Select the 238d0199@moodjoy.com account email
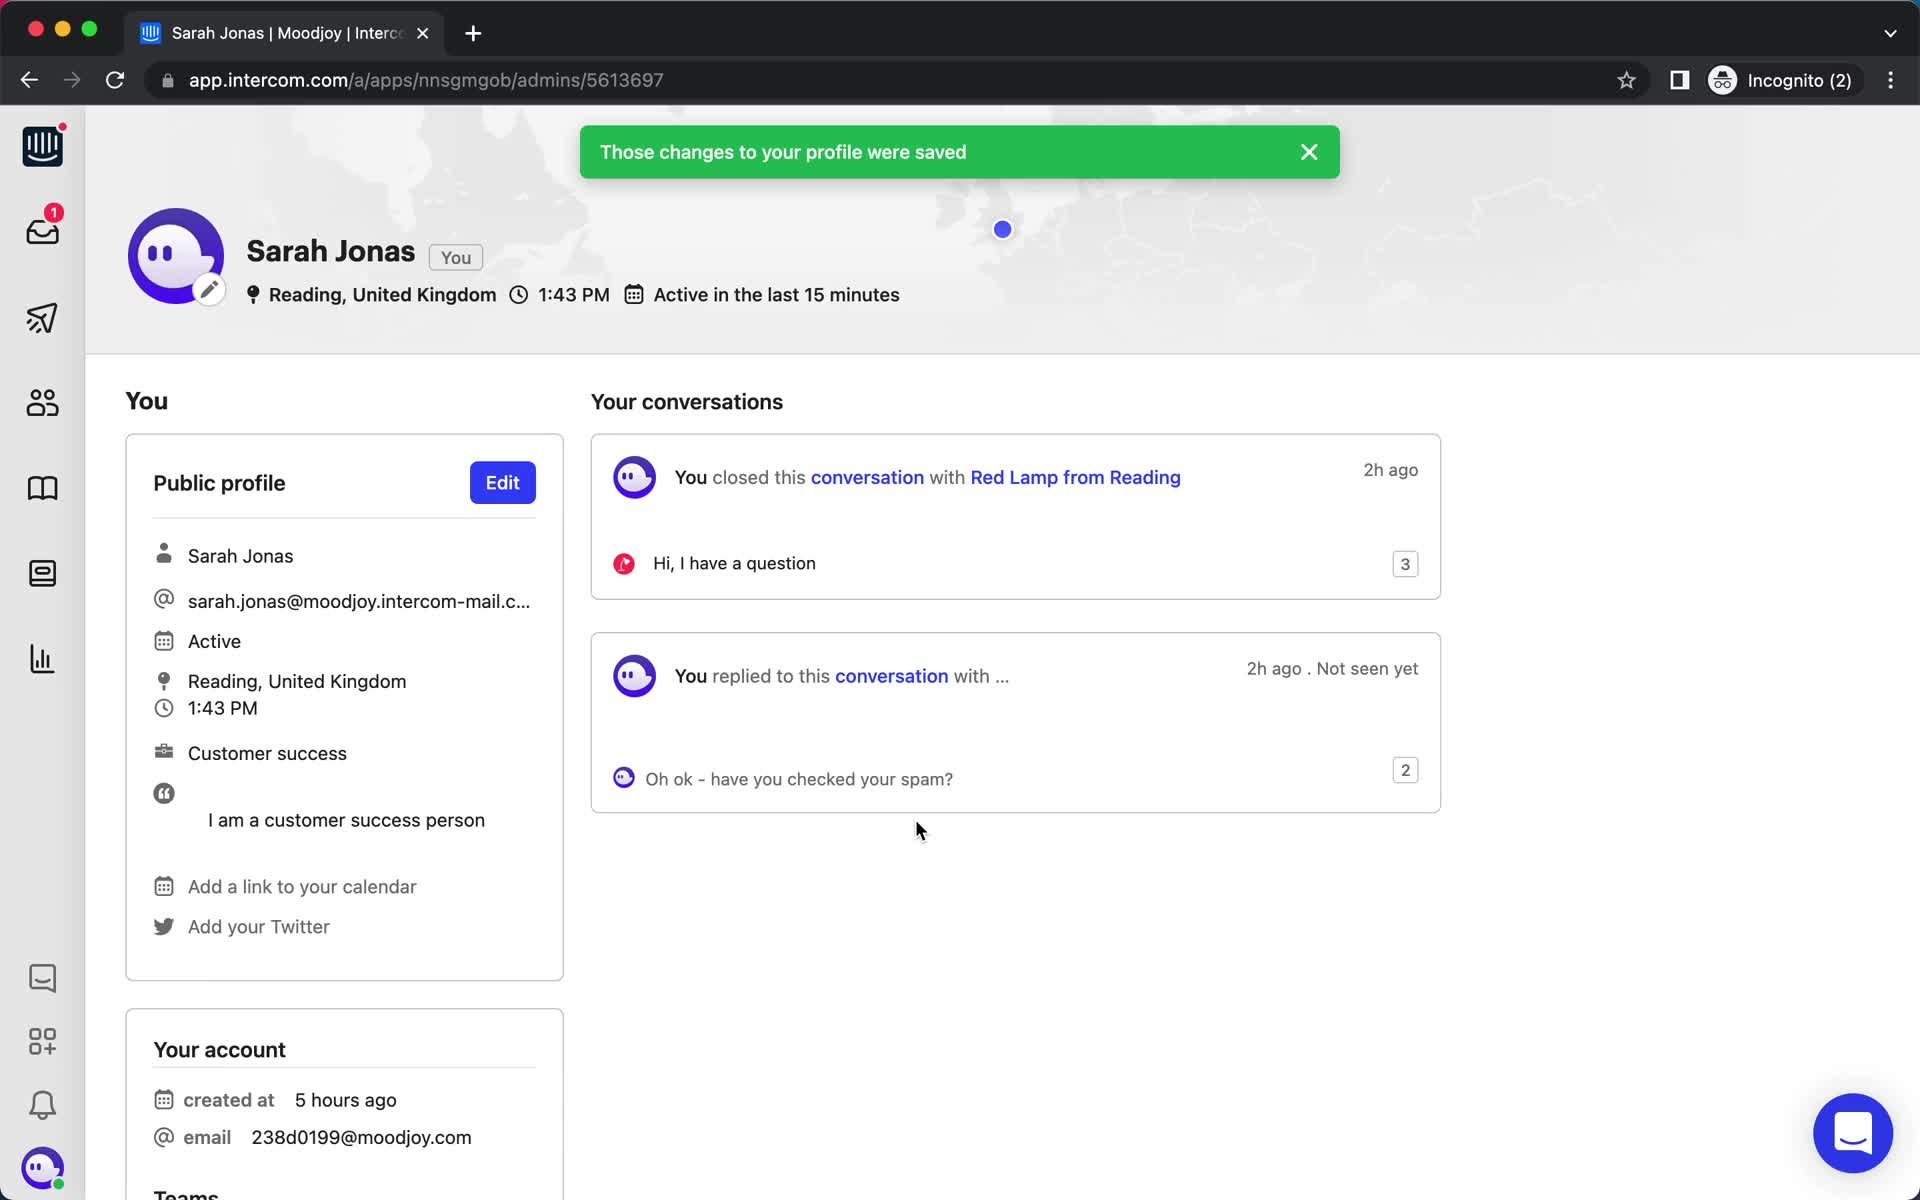The image size is (1920, 1200). [x=361, y=1138]
